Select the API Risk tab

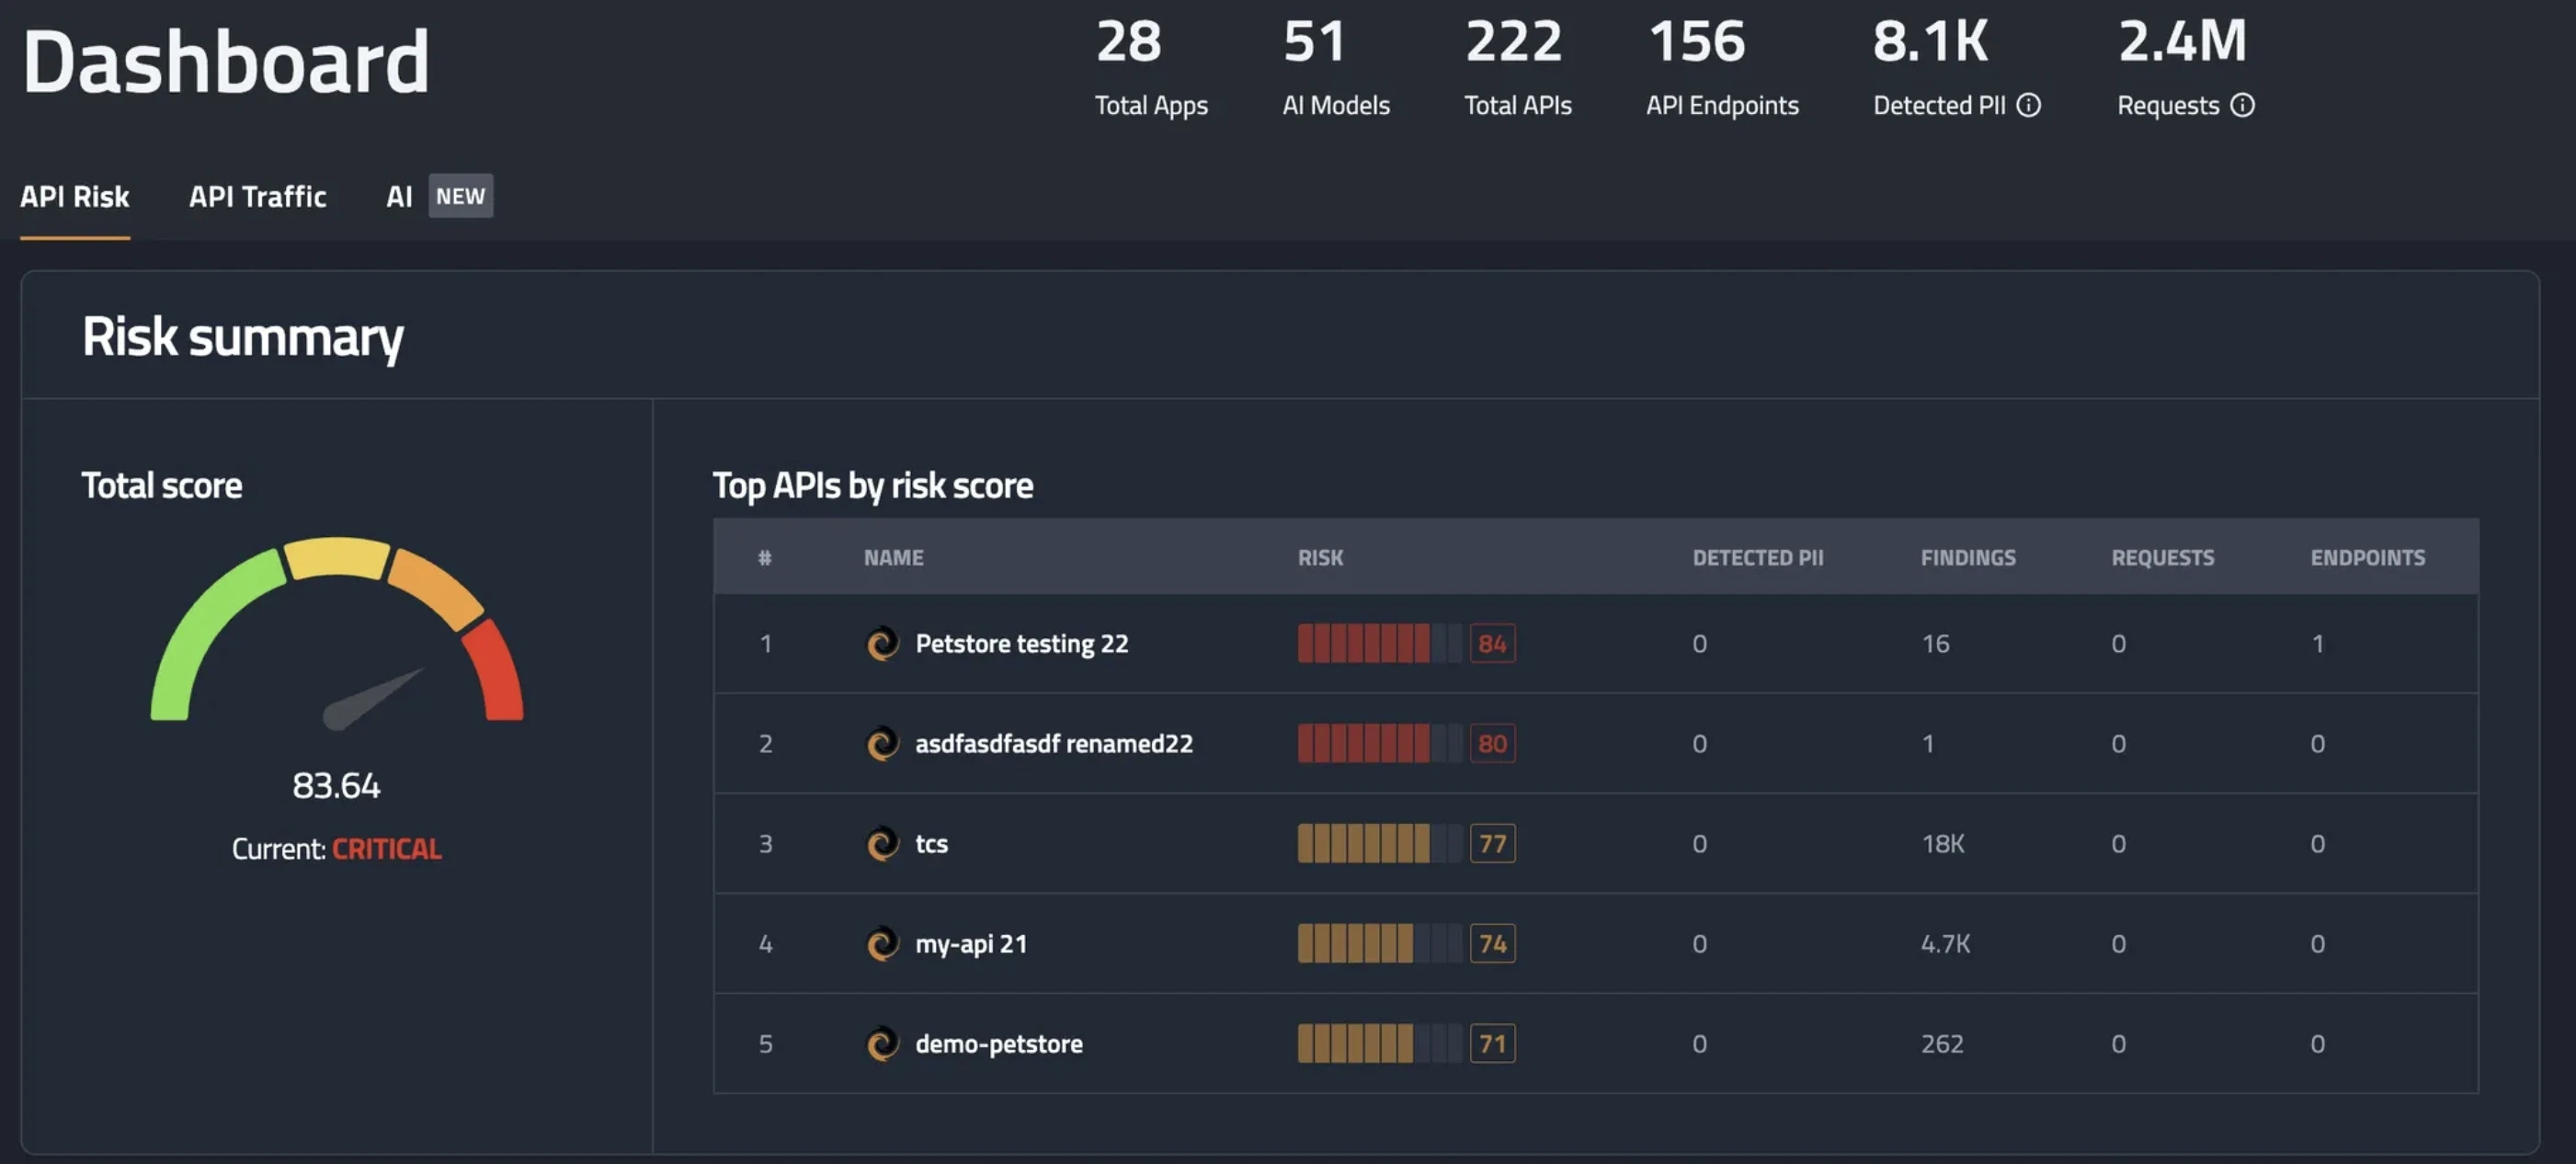pyautogui.click(x=75, y=196)
